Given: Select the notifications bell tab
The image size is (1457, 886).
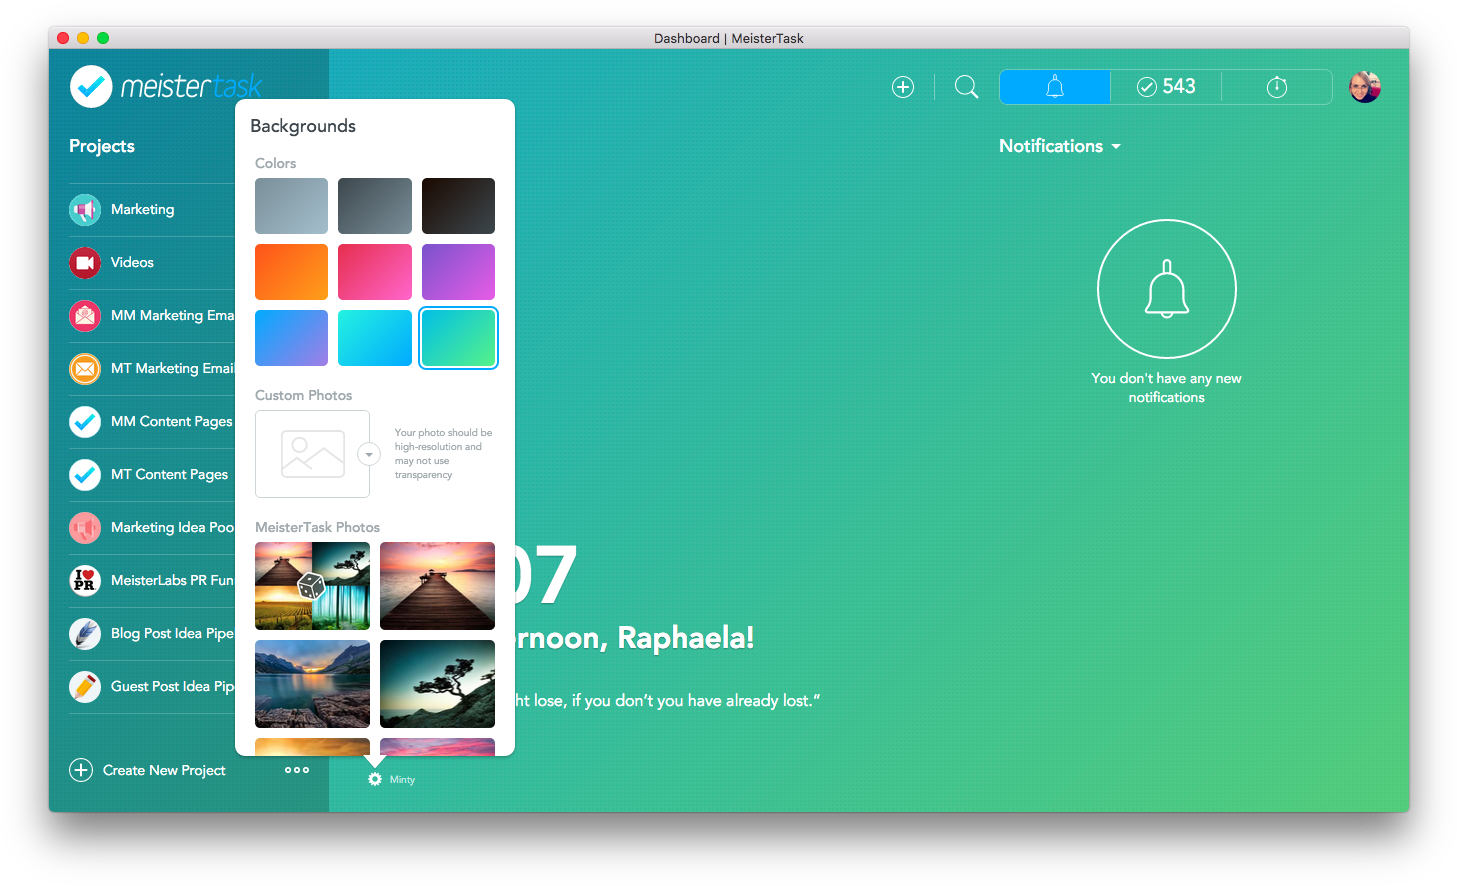Looking at the screenshot, I should coord(1055,87).
